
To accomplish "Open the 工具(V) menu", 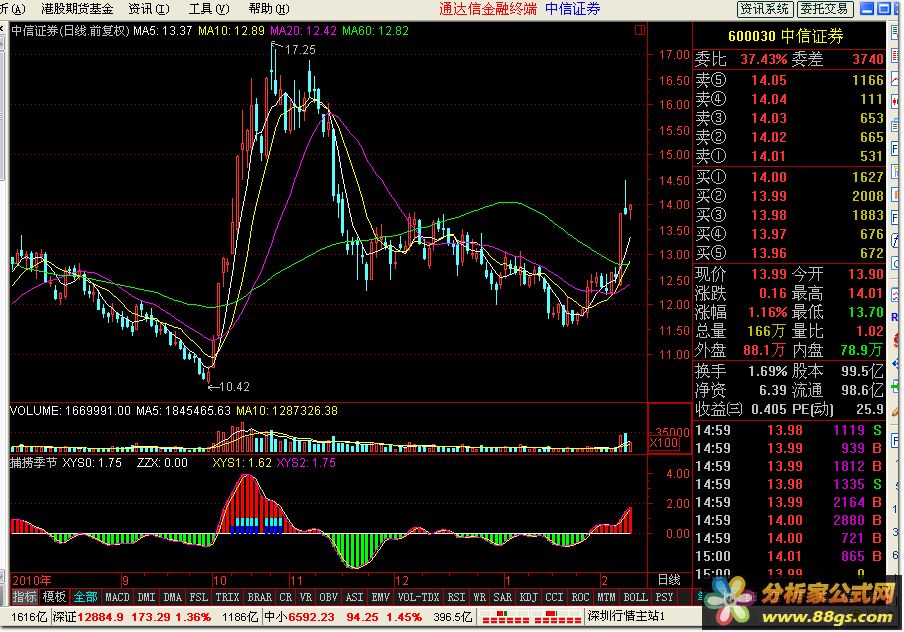I will (209, 9).
